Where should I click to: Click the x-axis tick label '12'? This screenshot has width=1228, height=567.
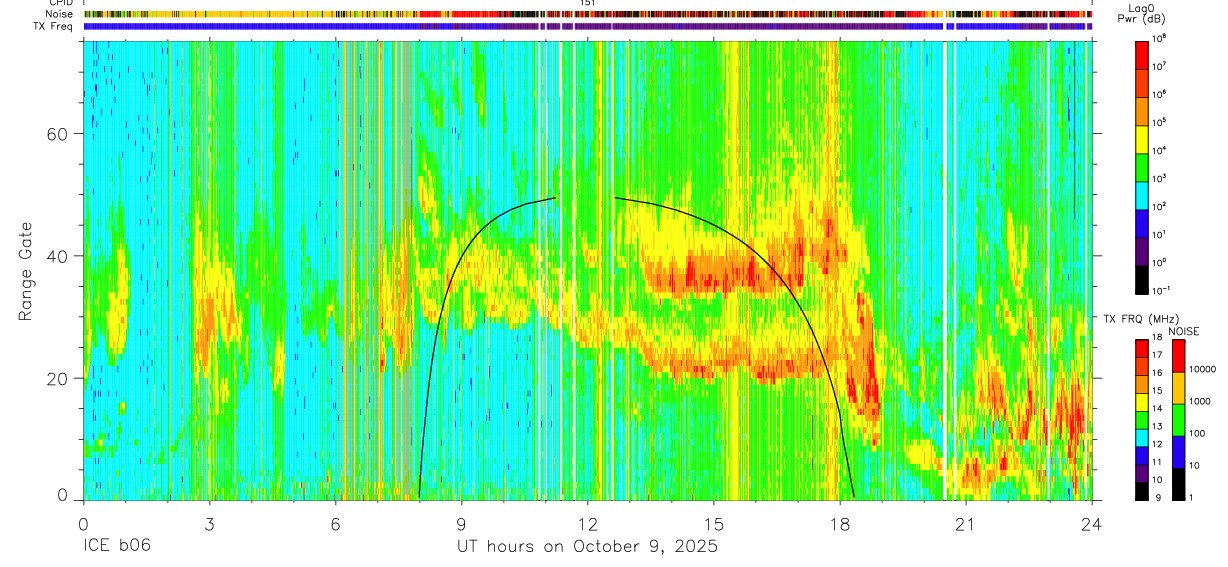[587, 523]
